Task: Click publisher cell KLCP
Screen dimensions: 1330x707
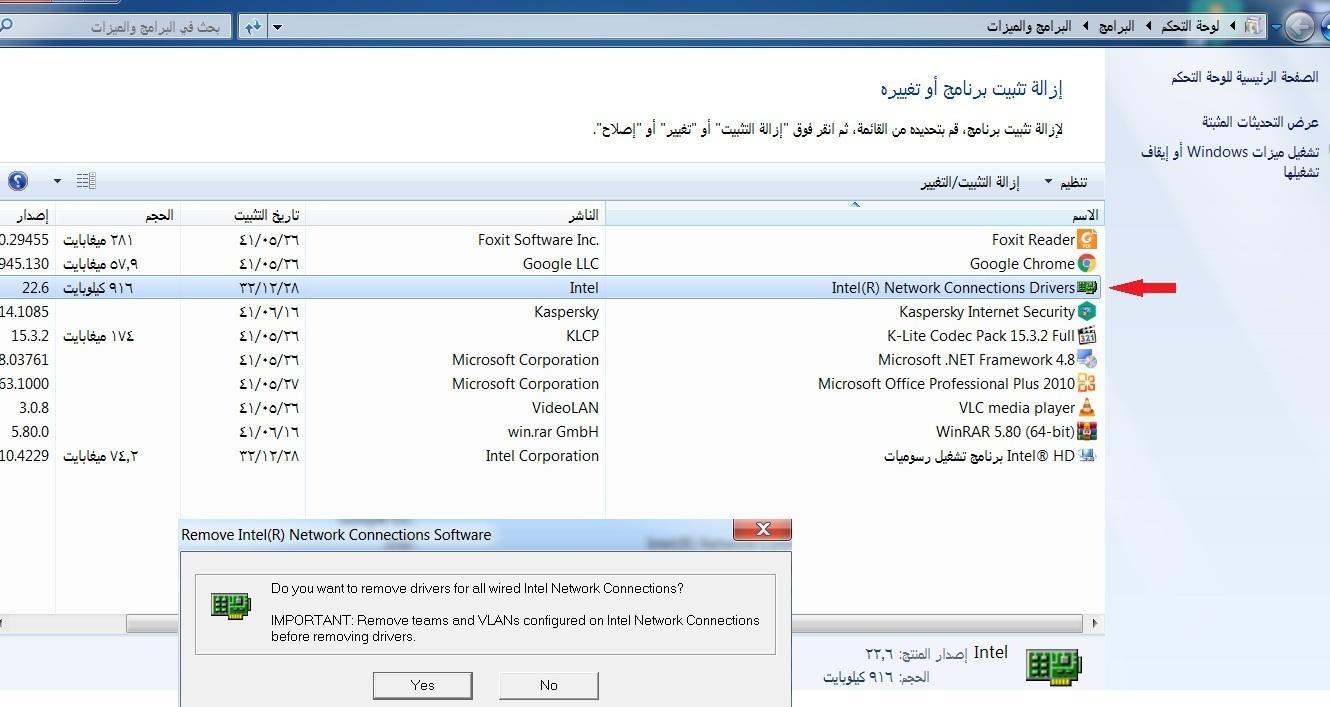Action: click(x=582, y=336)
